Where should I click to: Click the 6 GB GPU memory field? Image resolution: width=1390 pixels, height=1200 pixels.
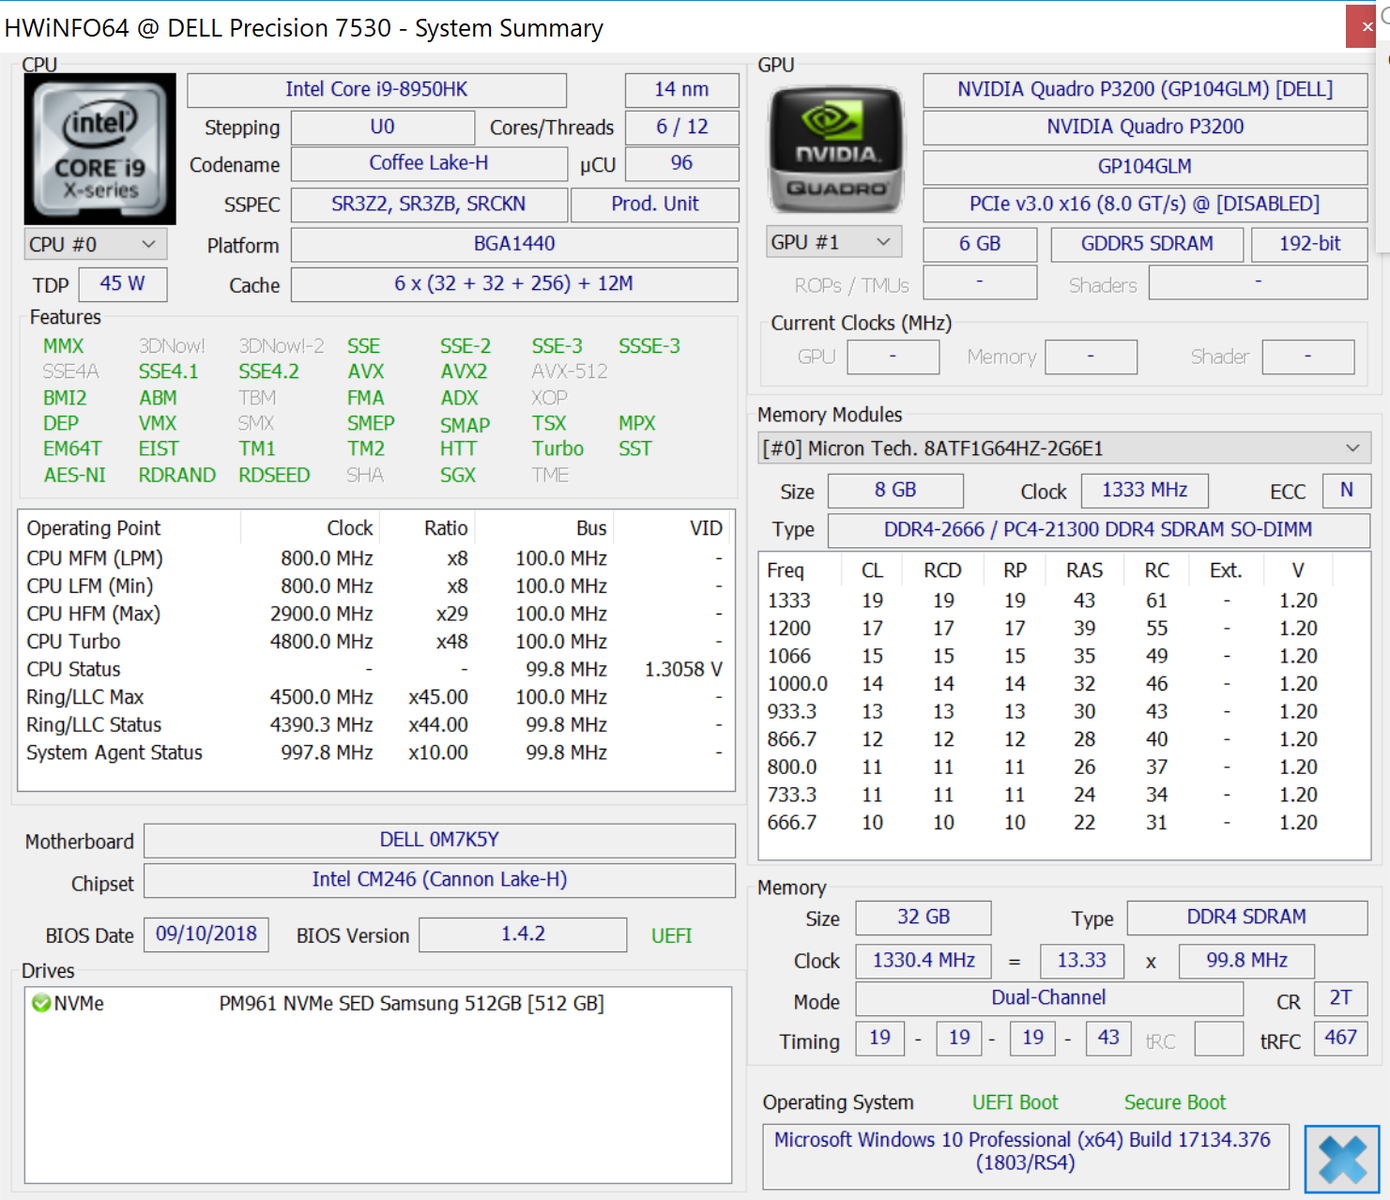tap(980, 244)
